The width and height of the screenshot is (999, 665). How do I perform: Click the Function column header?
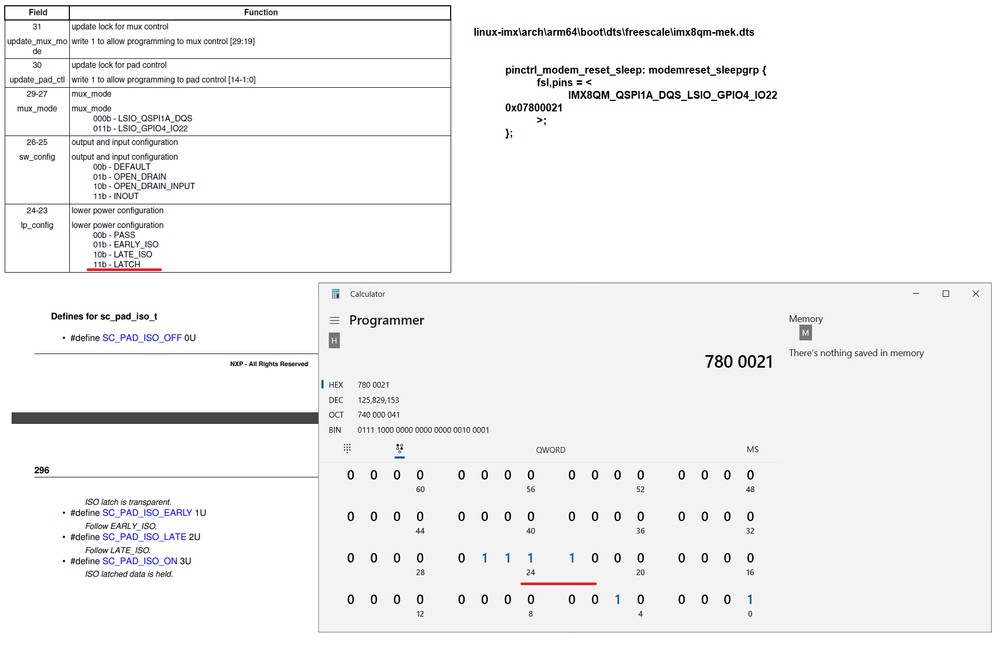coord(261,12)
